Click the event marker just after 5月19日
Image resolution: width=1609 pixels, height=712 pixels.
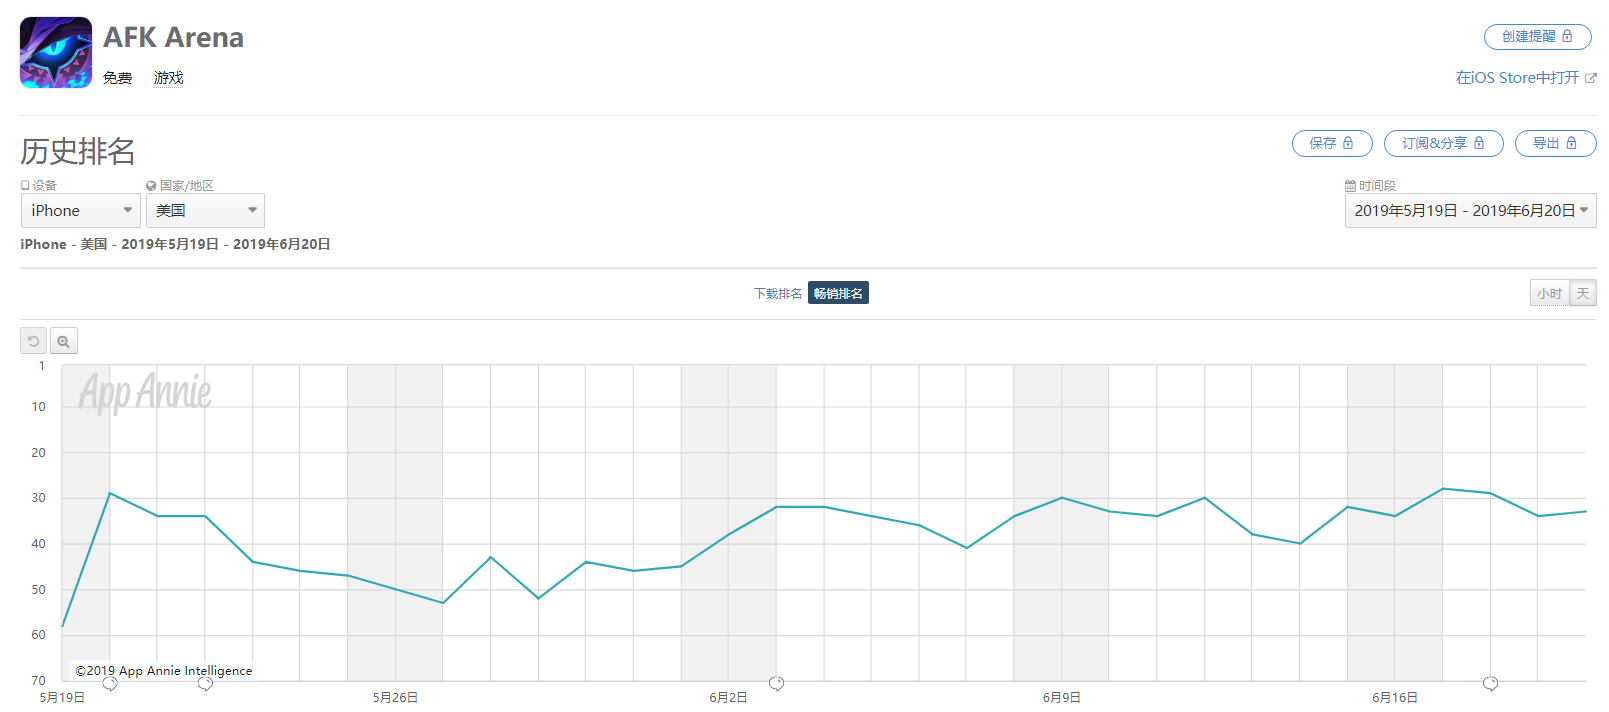pos(110,684)
